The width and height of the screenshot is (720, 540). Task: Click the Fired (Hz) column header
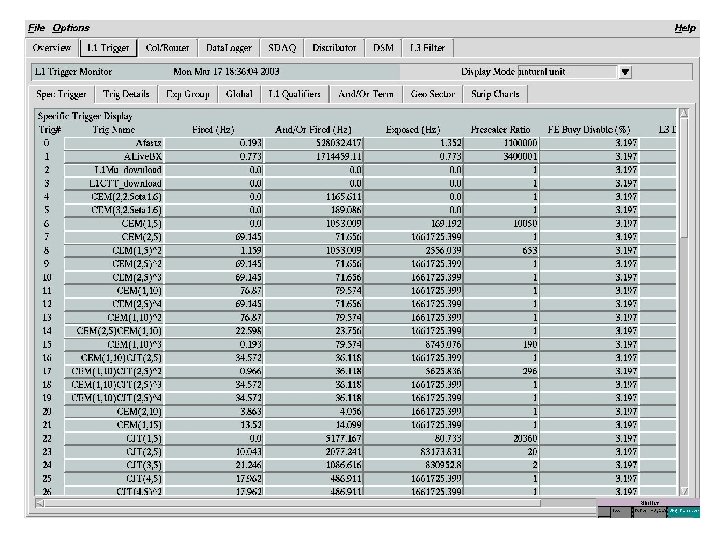pos(213,130)
